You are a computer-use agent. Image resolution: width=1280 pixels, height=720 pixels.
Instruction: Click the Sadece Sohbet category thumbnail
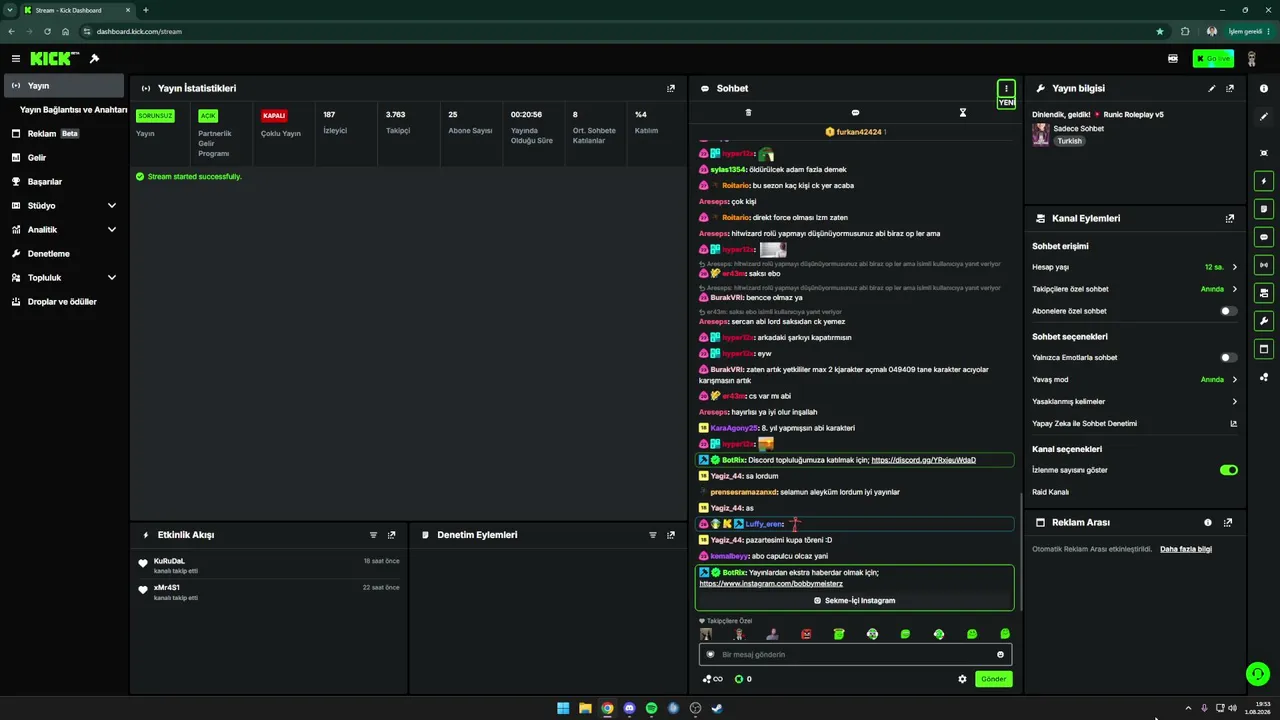[x=1041, y=135]
